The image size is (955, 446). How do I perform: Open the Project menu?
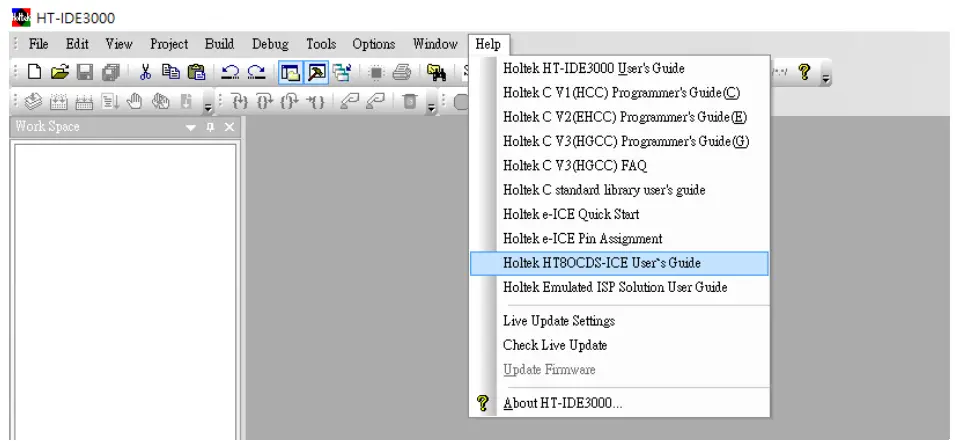tap(169, 44)
